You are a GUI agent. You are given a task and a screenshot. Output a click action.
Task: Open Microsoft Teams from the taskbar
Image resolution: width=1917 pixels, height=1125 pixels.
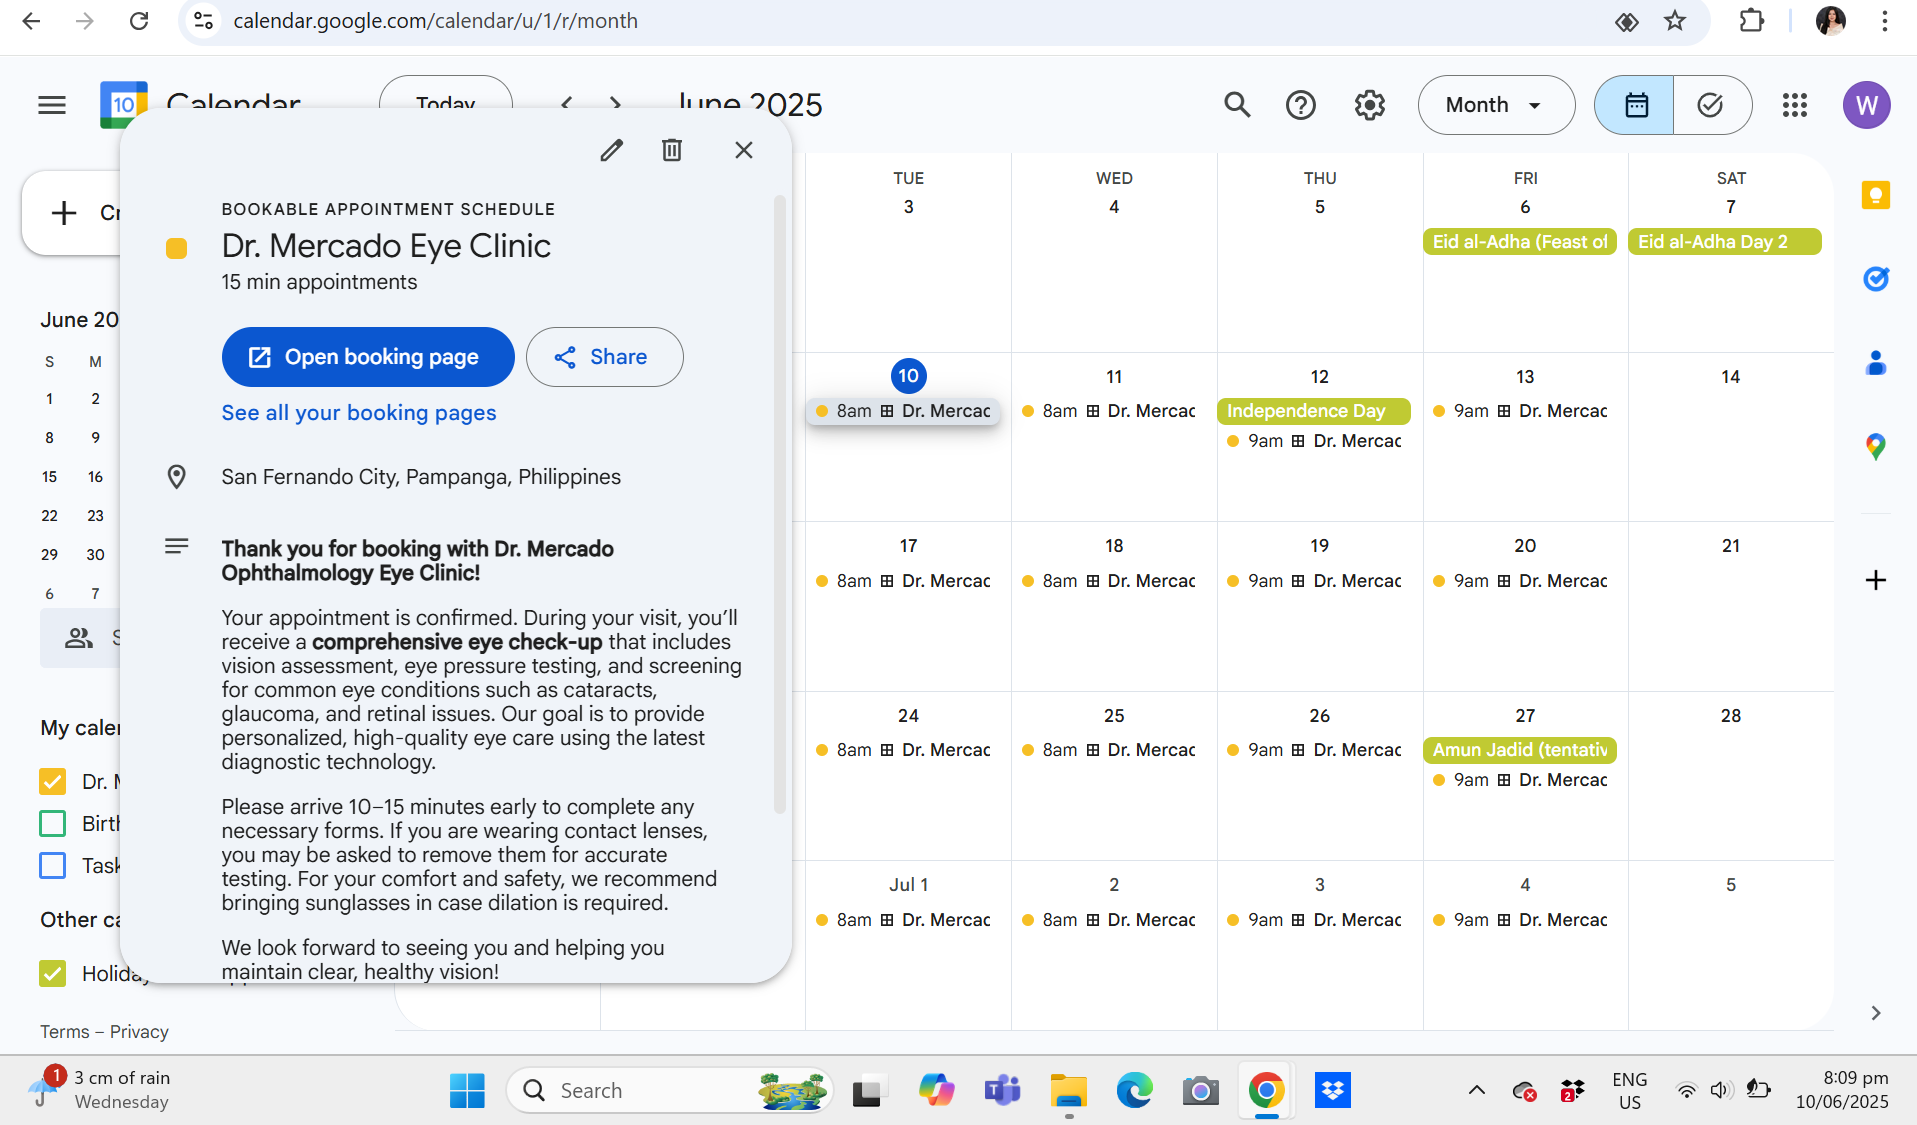tap(1002, 1091)
